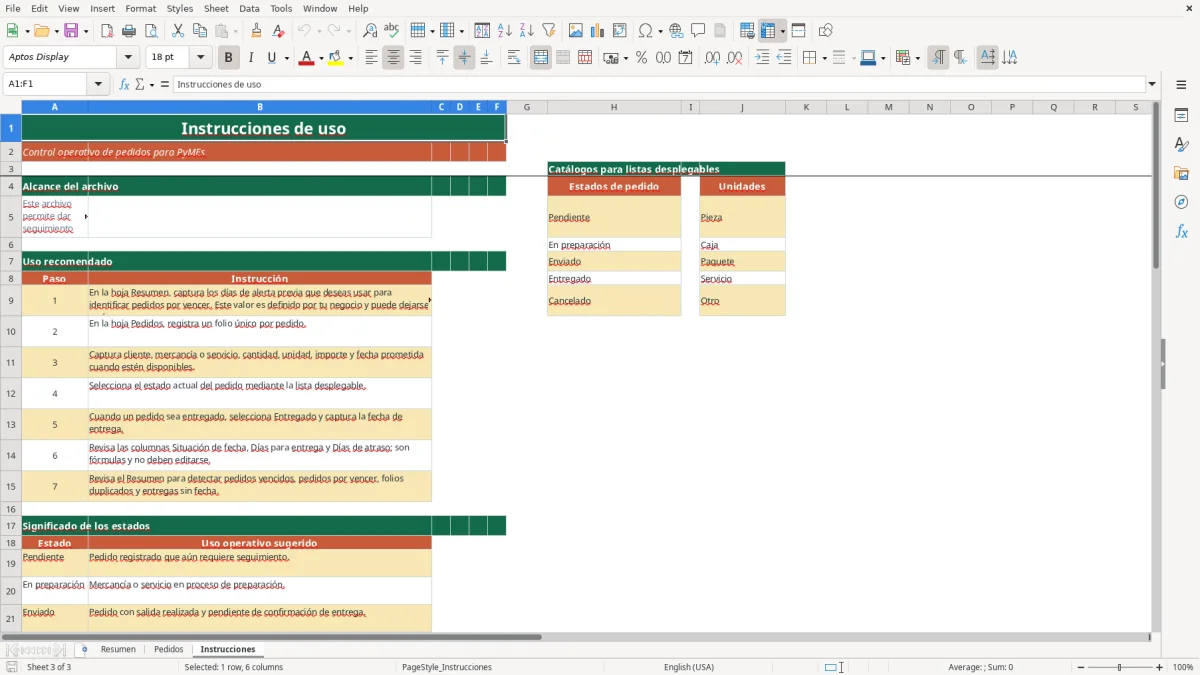Apply the yellow background color swatch
The image size is (1200, 675).
click(336, 58)
